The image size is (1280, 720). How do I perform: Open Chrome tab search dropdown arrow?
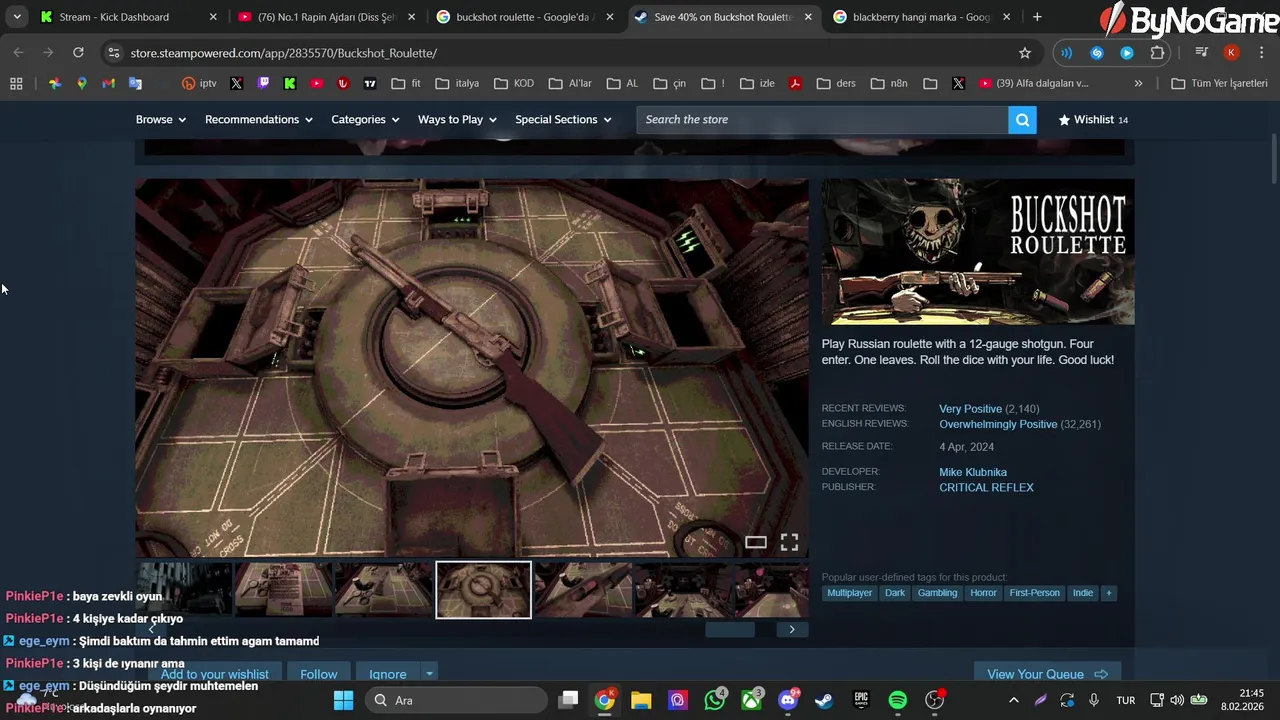point(17,17)
